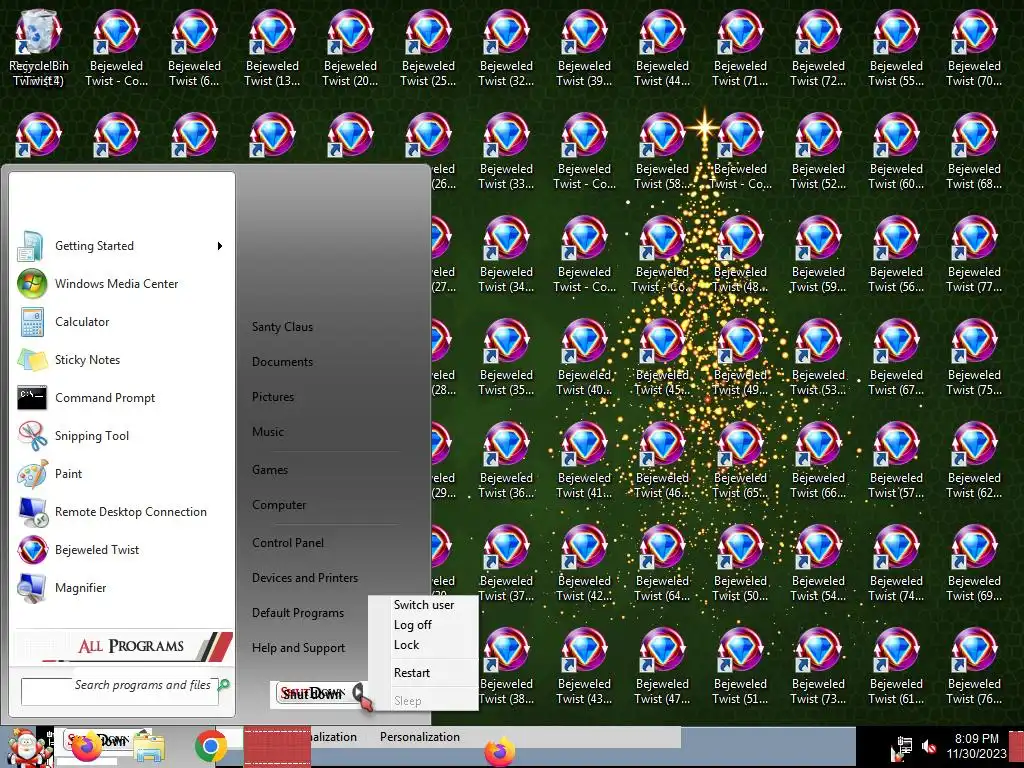The height and width of the screenshot is (768, 1024).
Task: Click the Shut Down button
Action: pyautogui.click(x=312, y=694)
